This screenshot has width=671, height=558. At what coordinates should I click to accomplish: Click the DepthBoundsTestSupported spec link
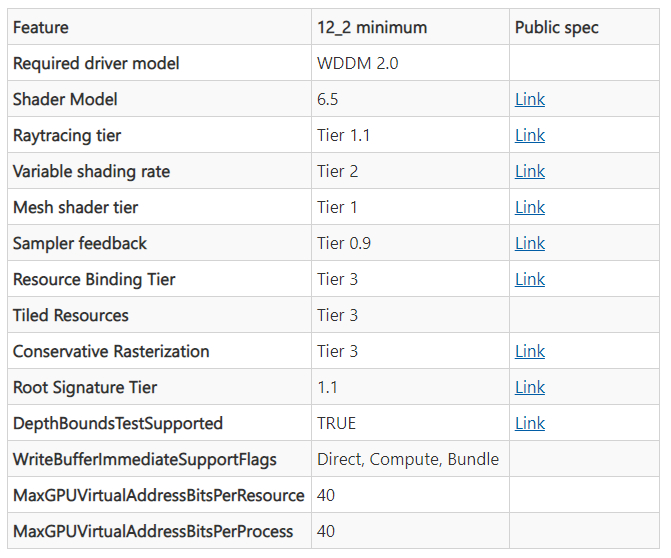coord(530,424)
